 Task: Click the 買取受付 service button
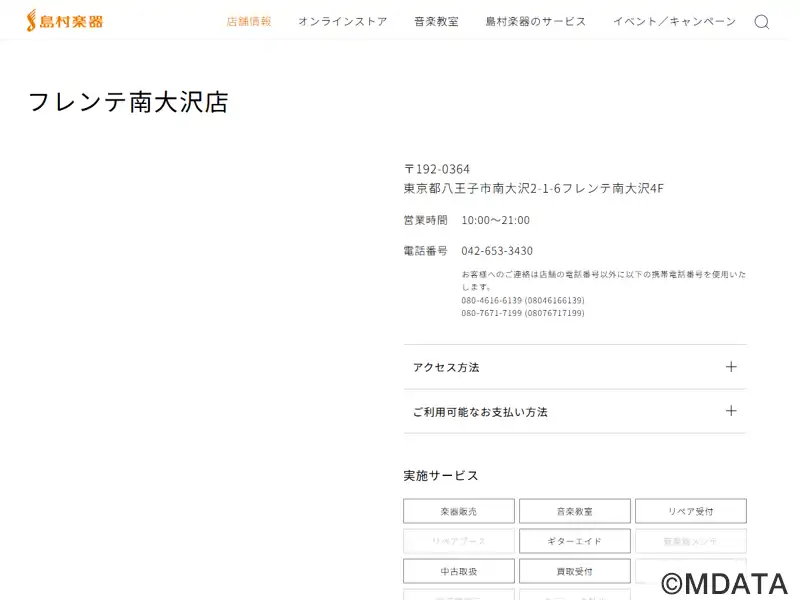574,571
